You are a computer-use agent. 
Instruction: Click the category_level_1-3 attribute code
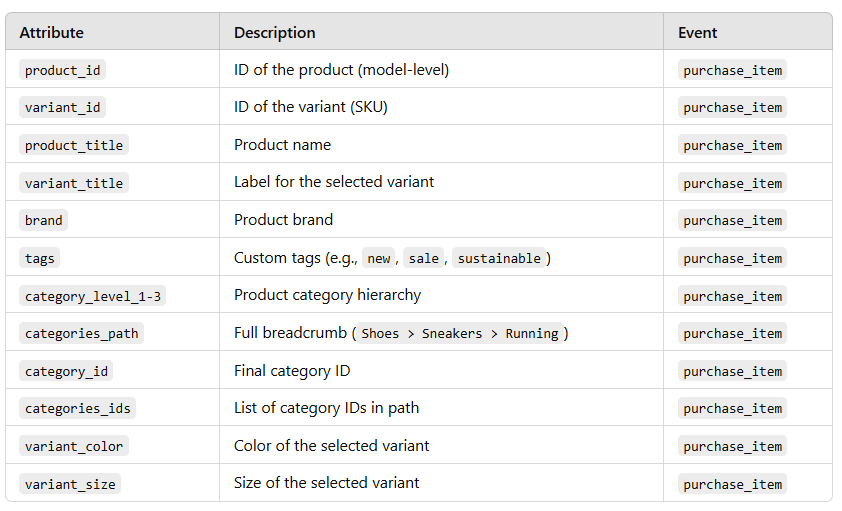92,296
